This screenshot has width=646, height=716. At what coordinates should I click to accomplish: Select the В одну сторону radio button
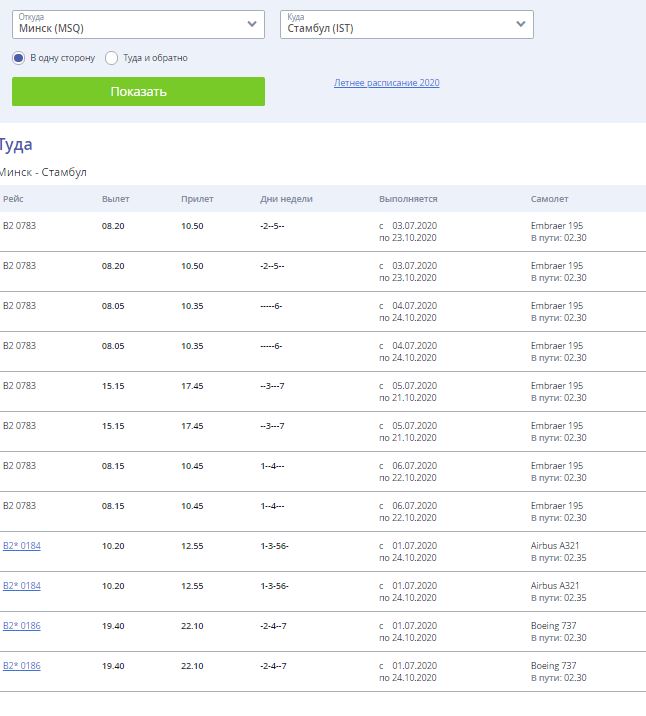pos(19,58)
